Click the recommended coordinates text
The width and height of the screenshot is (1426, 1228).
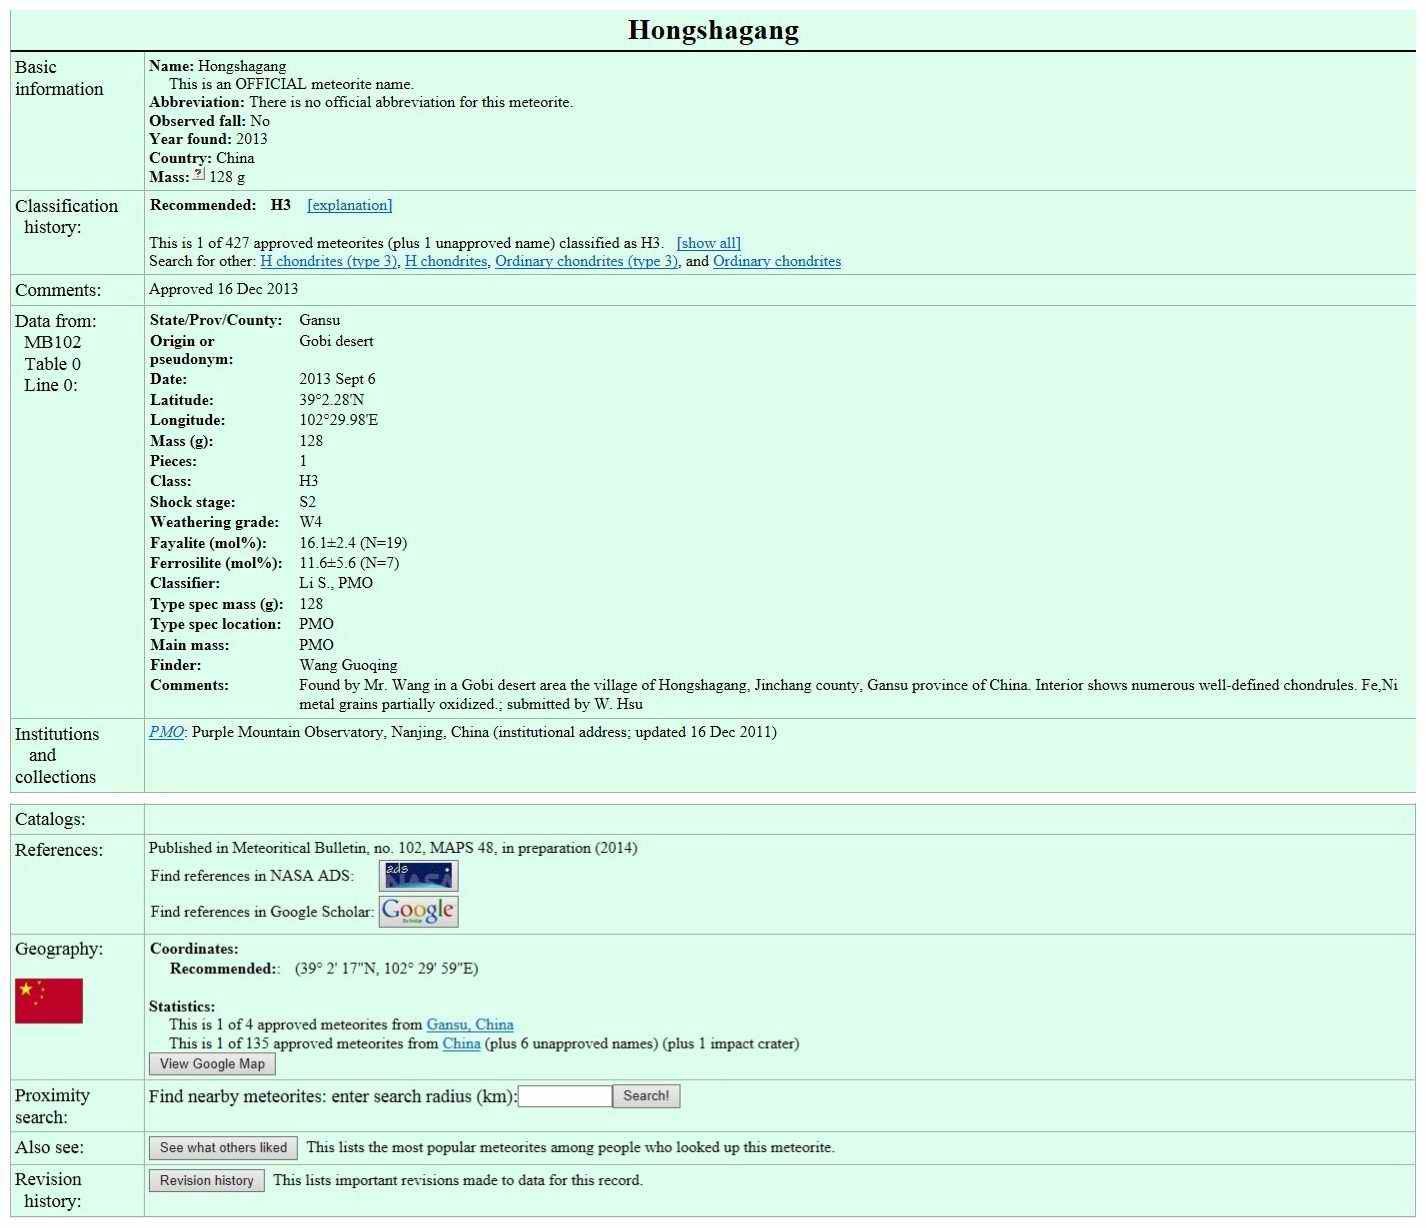387,969
